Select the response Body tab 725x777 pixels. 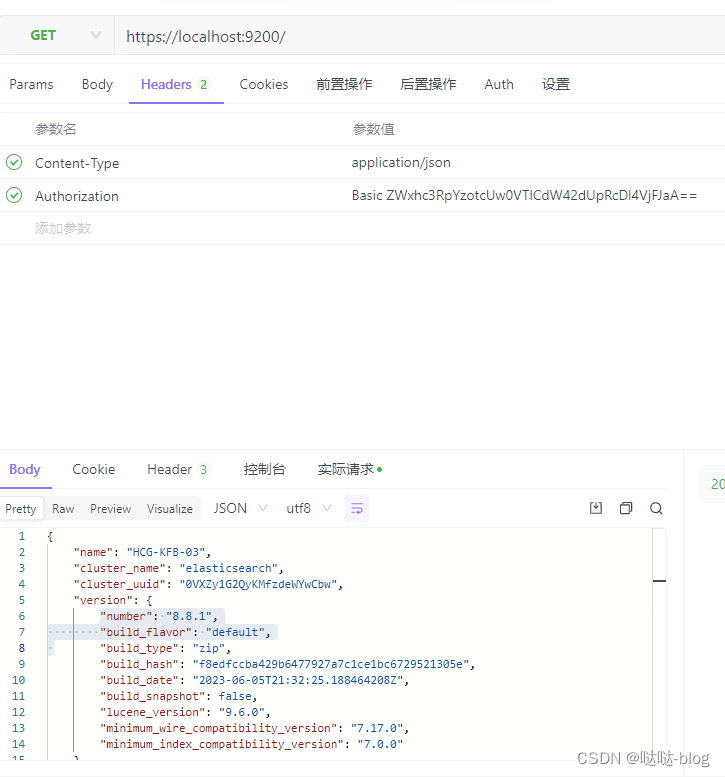click(x=25, y=469)
